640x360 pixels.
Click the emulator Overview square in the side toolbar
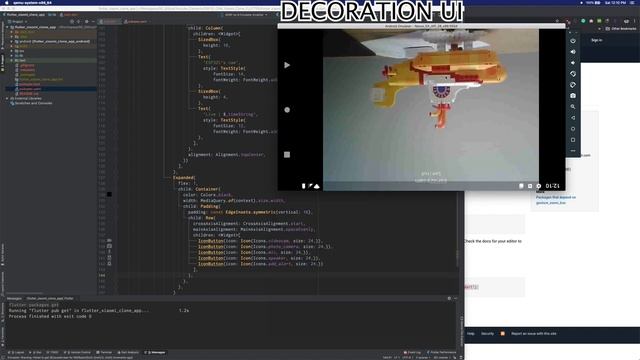pos(573,140)
